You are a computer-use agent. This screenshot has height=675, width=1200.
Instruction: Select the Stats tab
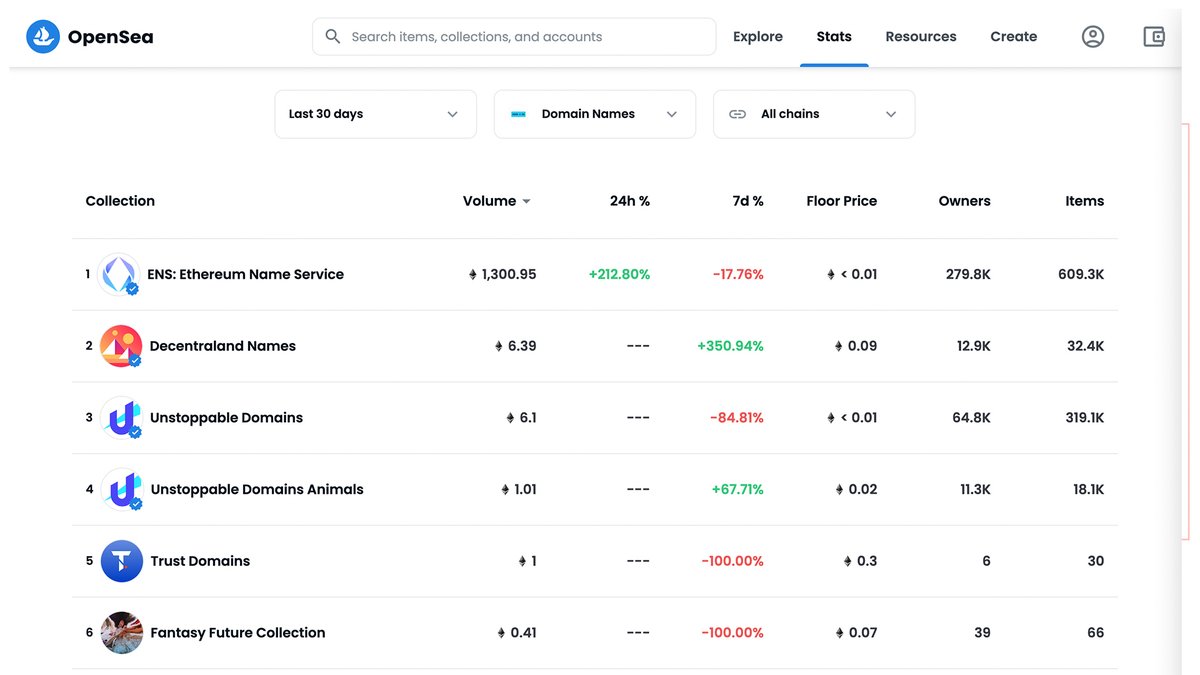(833, 36)
